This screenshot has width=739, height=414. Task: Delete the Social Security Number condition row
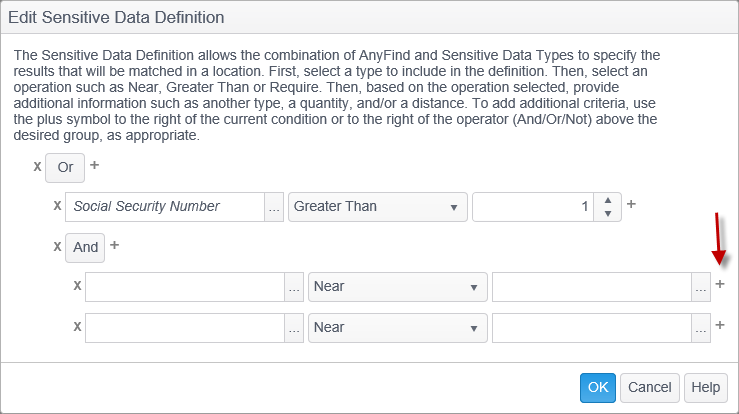57,206
